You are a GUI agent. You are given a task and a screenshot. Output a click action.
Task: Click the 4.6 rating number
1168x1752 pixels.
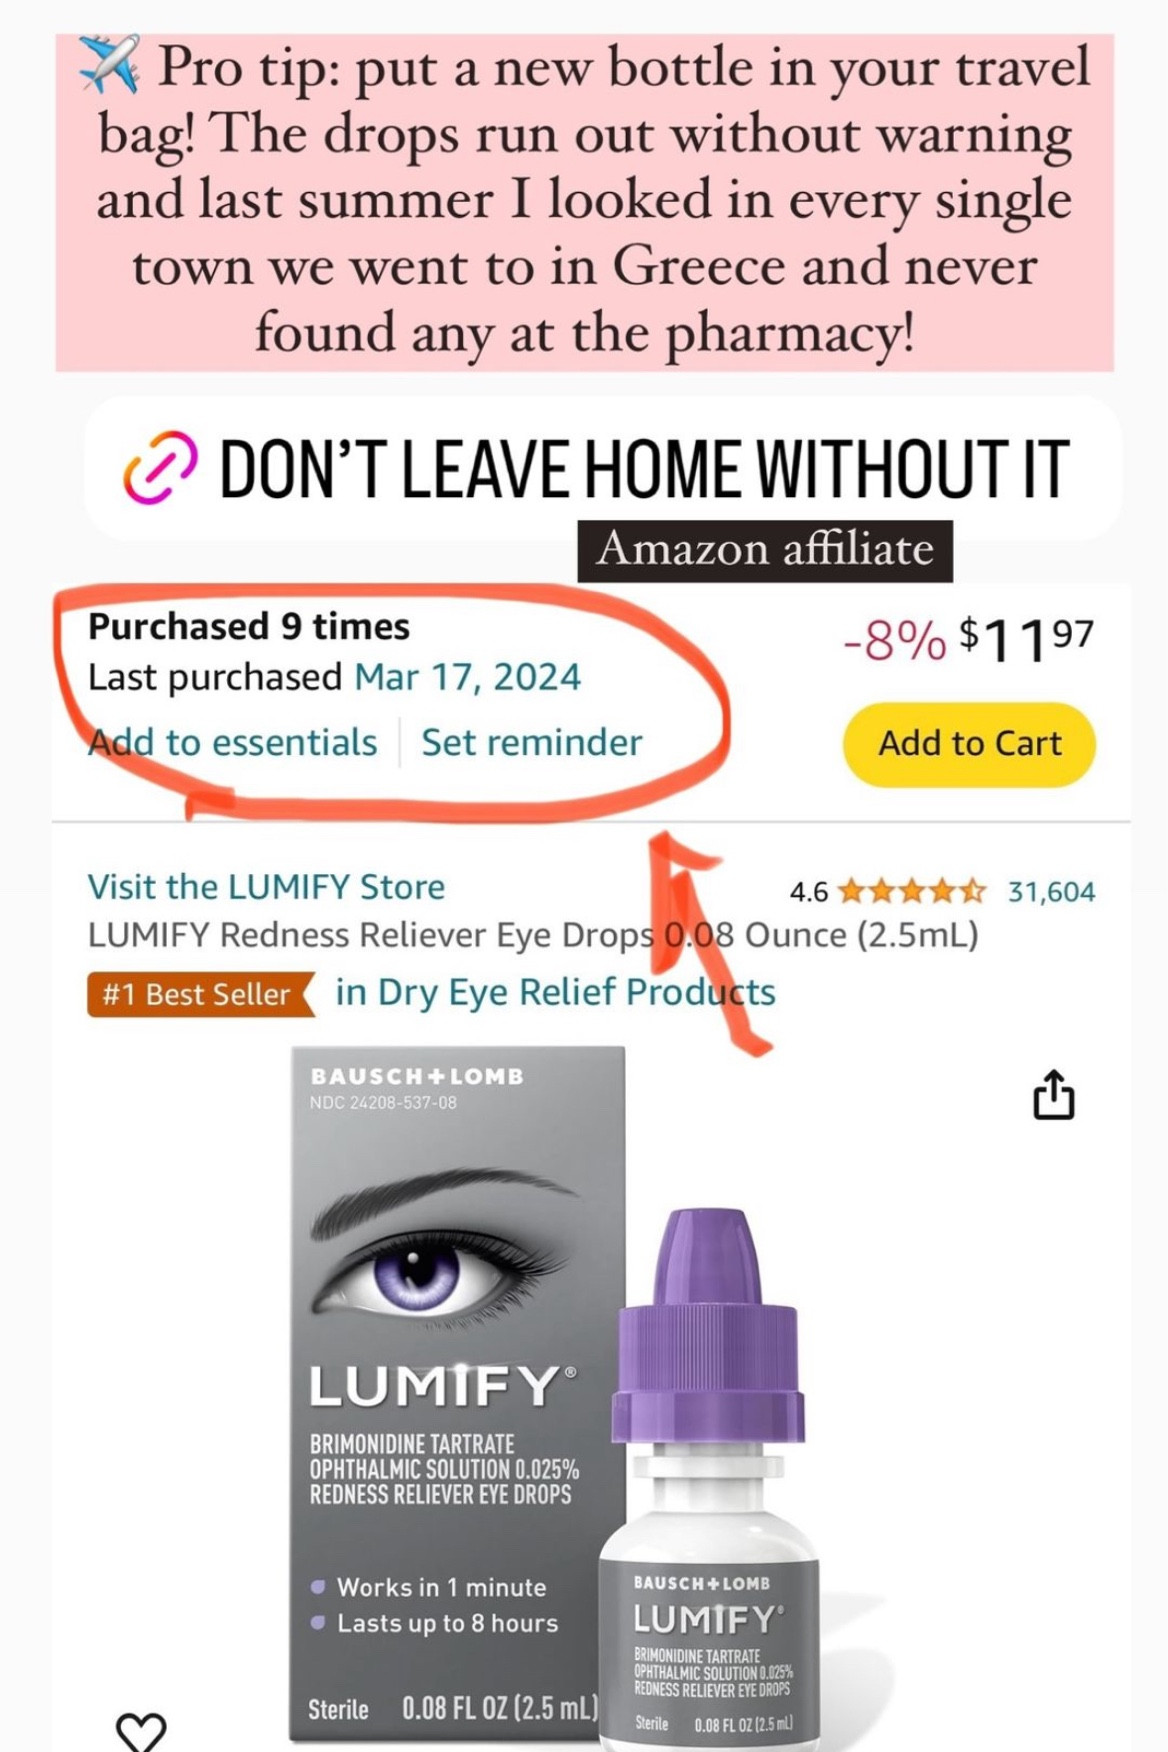click(808, 891)
